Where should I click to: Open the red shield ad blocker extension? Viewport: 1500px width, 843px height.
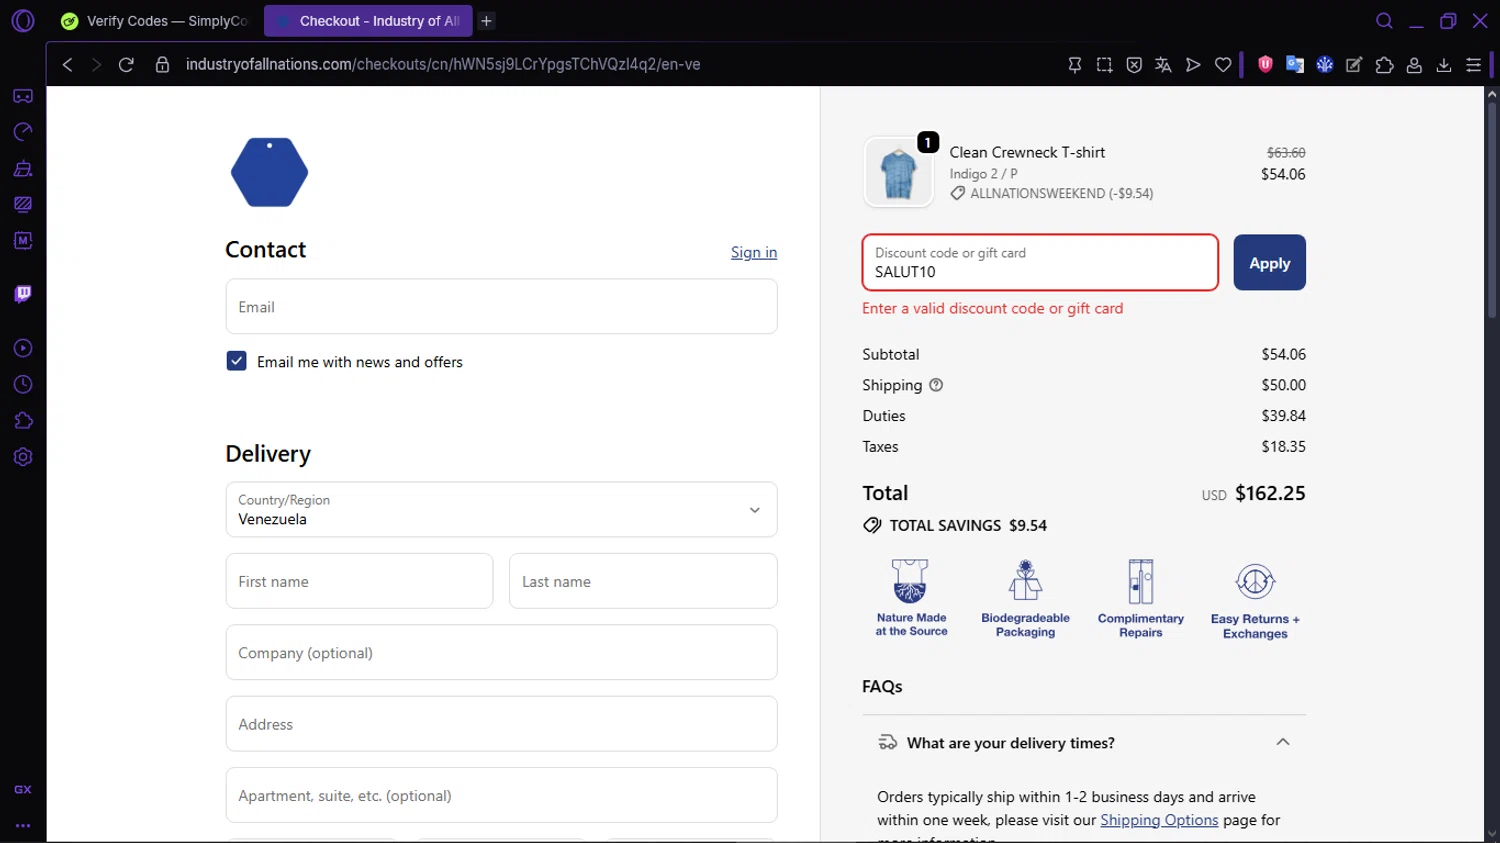(x=1265, y=64)
